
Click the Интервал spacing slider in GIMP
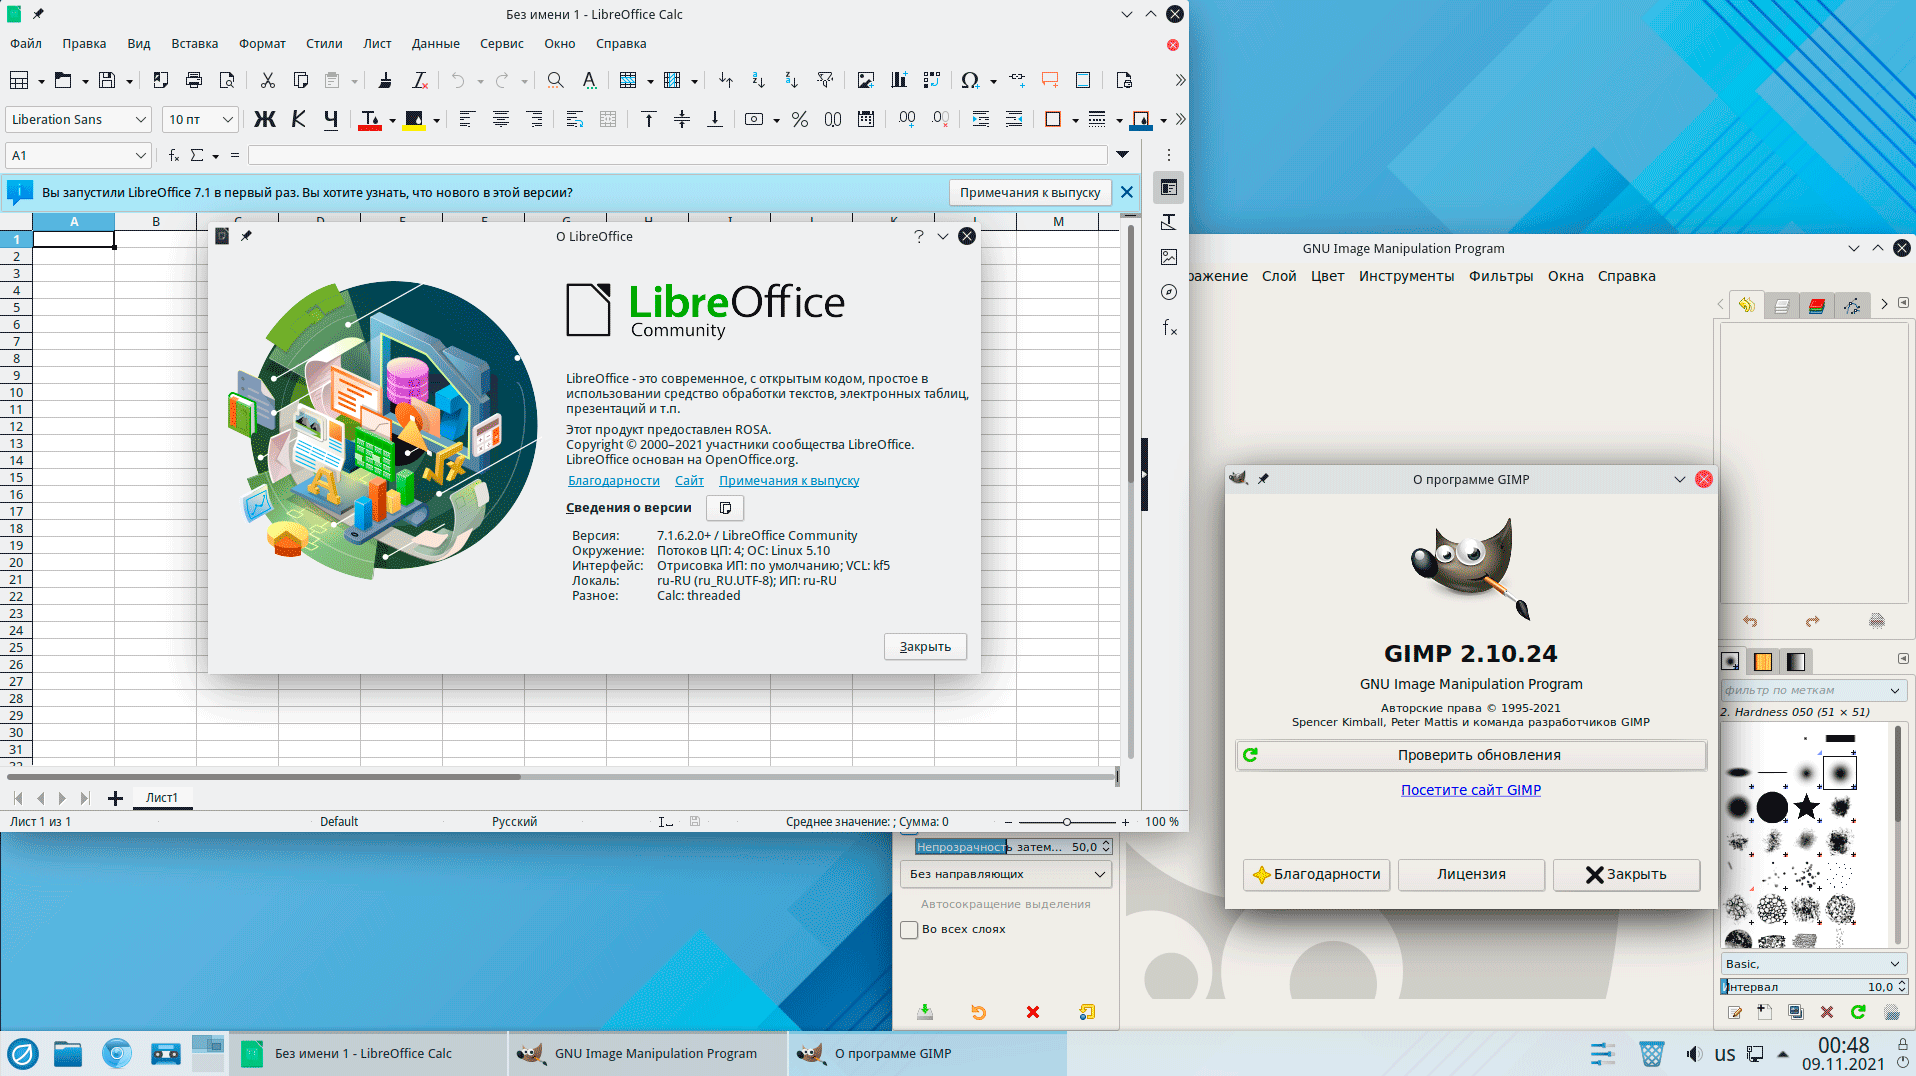[1813, 987]
